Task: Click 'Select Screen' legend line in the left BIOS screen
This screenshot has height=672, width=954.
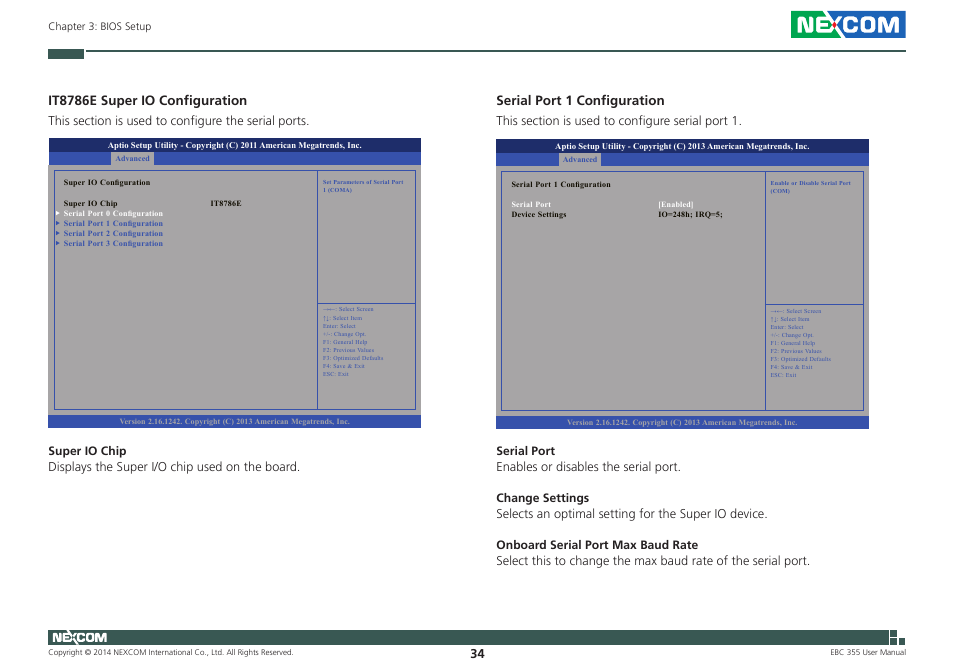Action: pyautogui.click(x=348, y=309)
